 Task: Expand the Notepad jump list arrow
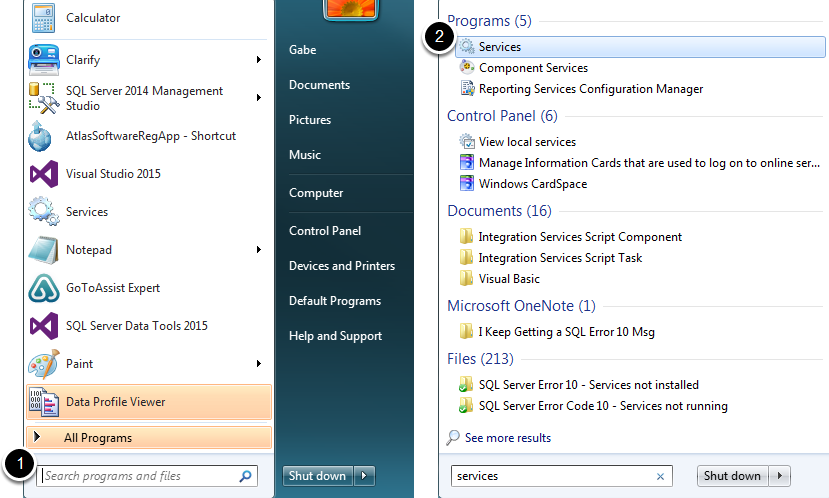(x=259, y=250)
